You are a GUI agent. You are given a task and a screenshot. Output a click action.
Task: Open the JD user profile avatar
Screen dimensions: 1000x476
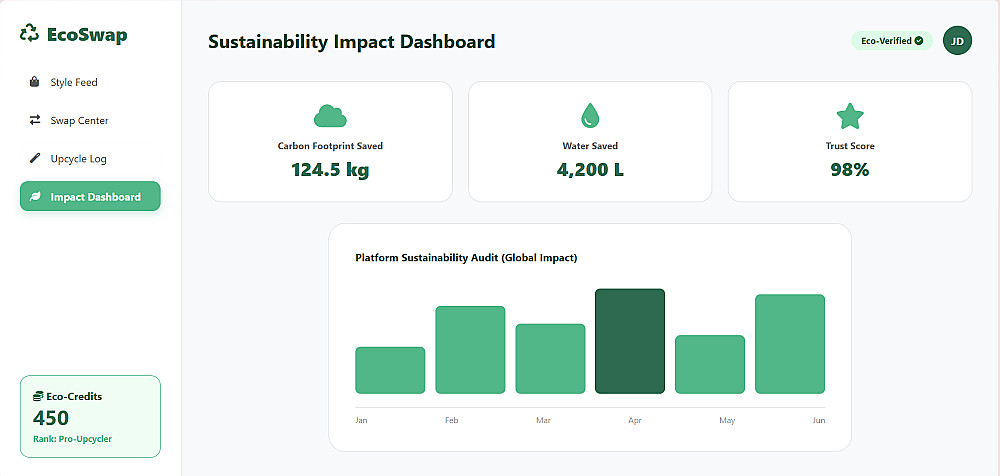[957, 41]
